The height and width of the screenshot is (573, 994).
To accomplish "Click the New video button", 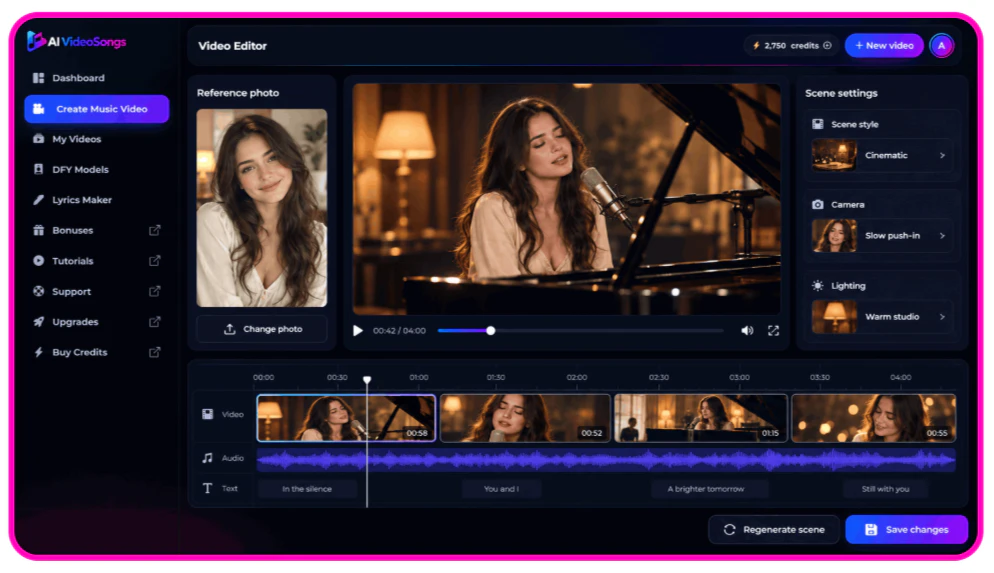I will [x=884, y=46].
